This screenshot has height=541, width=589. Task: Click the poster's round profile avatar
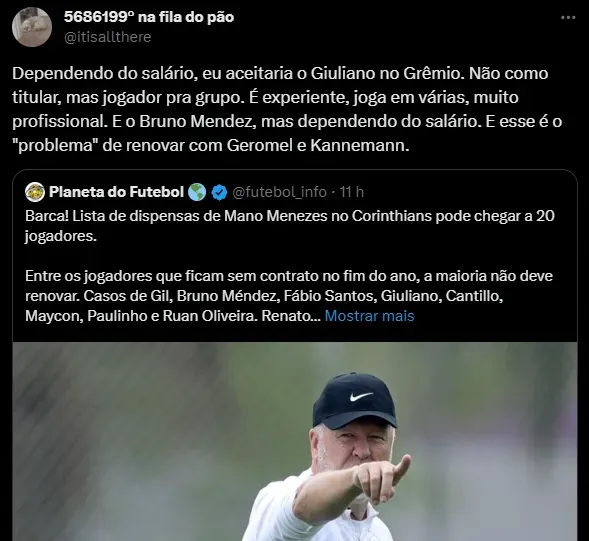coord(32,27)
